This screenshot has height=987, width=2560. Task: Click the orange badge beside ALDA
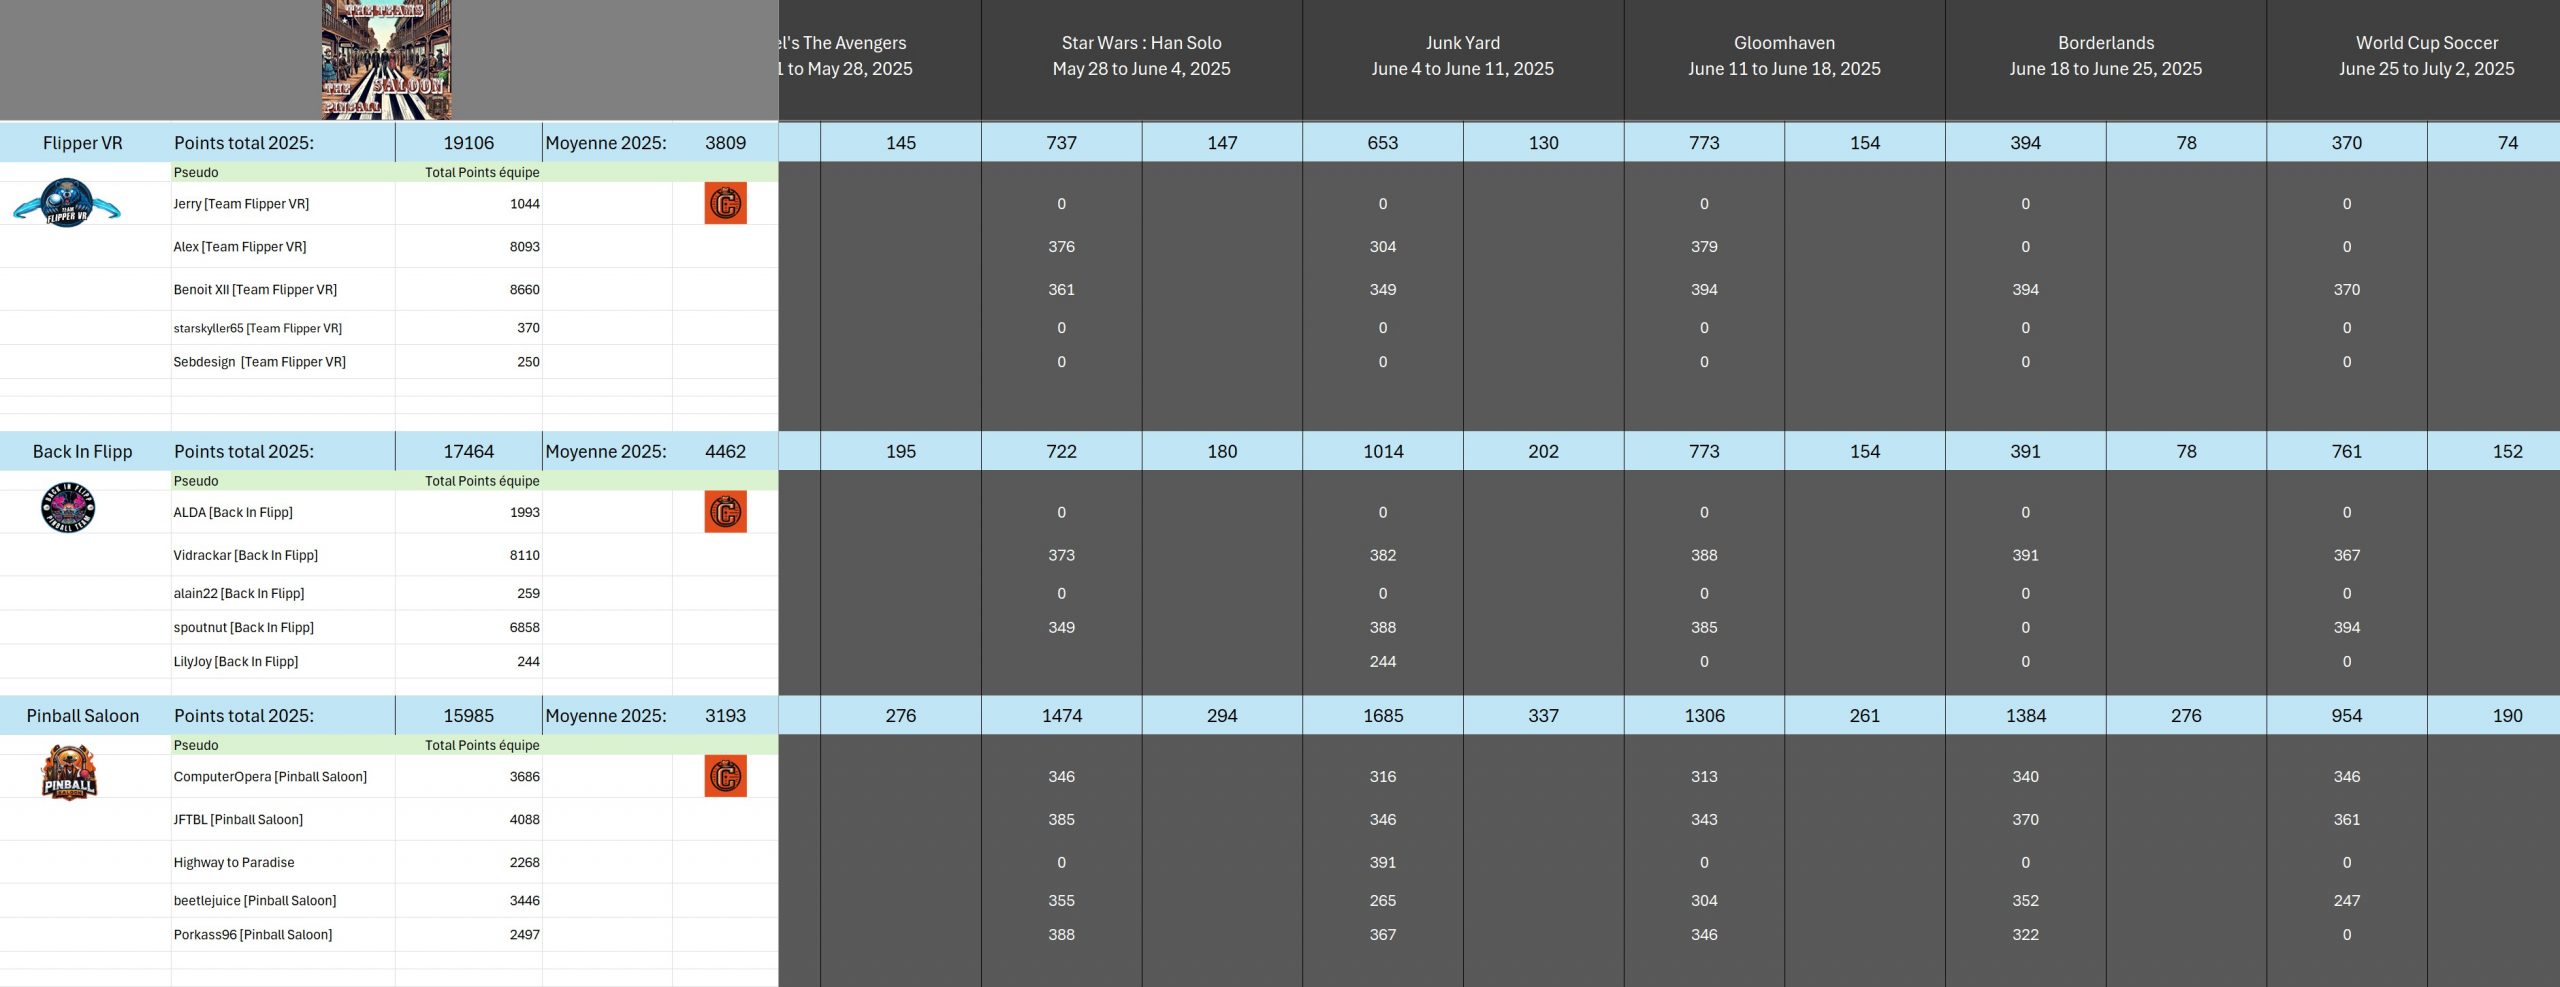[x=725, y=512]
